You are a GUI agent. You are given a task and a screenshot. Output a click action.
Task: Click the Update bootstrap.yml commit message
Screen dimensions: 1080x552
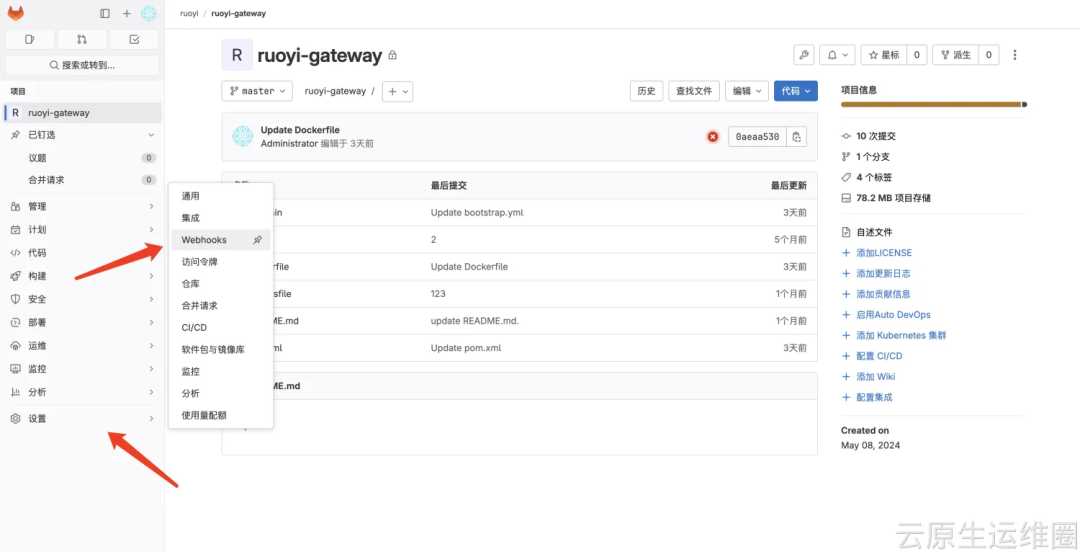[477, 212]
